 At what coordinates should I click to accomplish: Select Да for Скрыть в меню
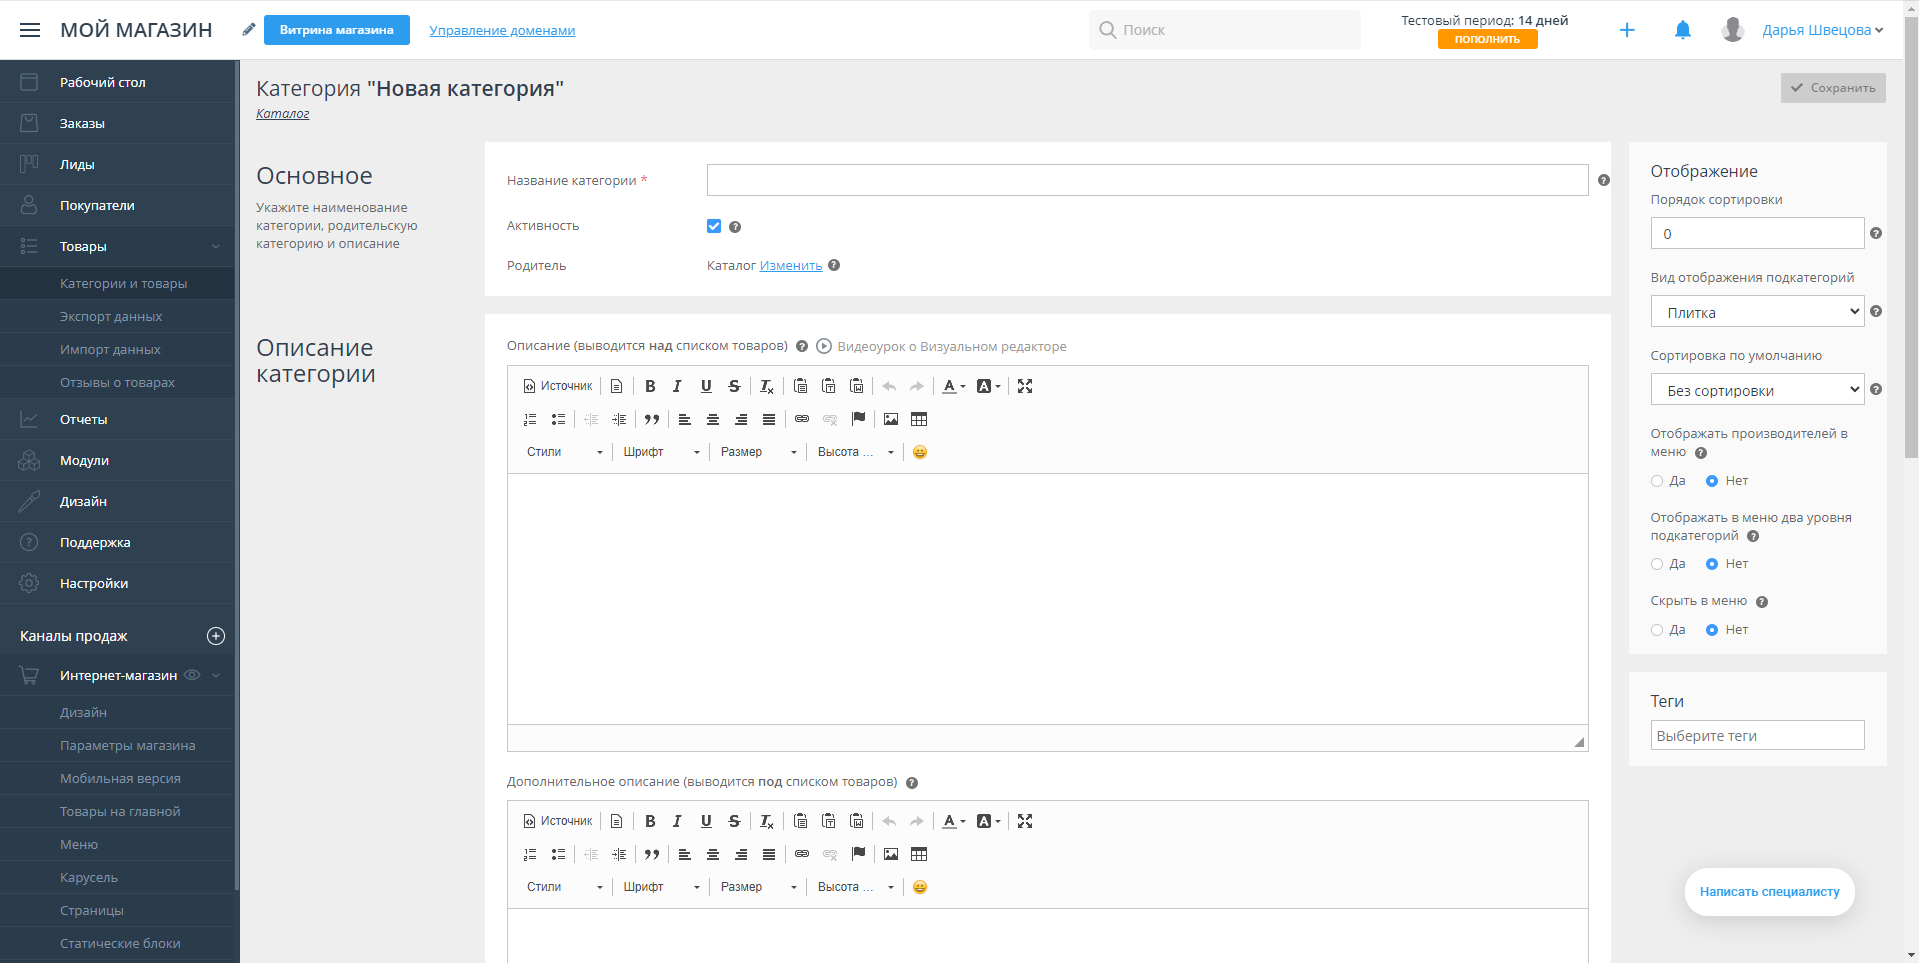coord(1657,630)
